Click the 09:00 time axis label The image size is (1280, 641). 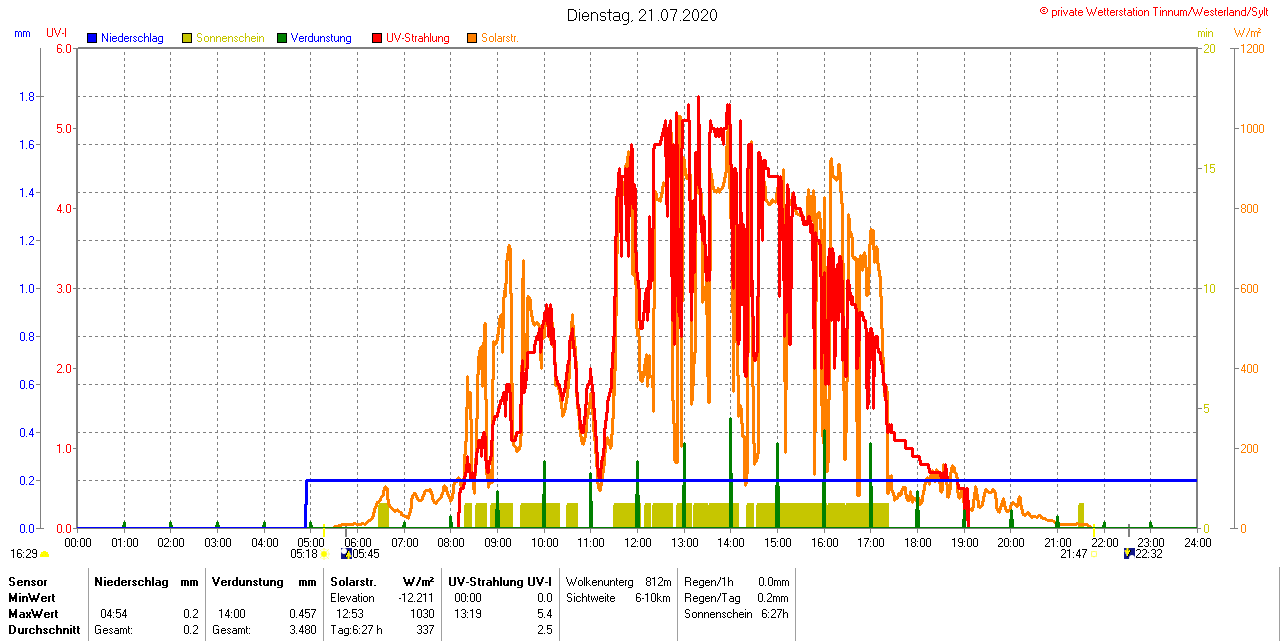click(498, 542)
